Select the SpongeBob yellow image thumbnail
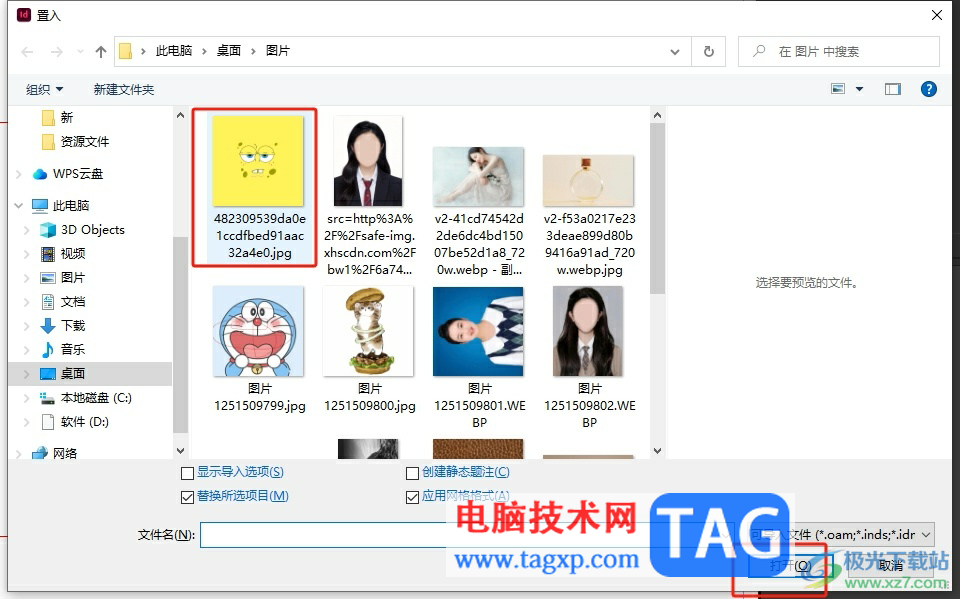The image size is (960, 599). (258, 161)
